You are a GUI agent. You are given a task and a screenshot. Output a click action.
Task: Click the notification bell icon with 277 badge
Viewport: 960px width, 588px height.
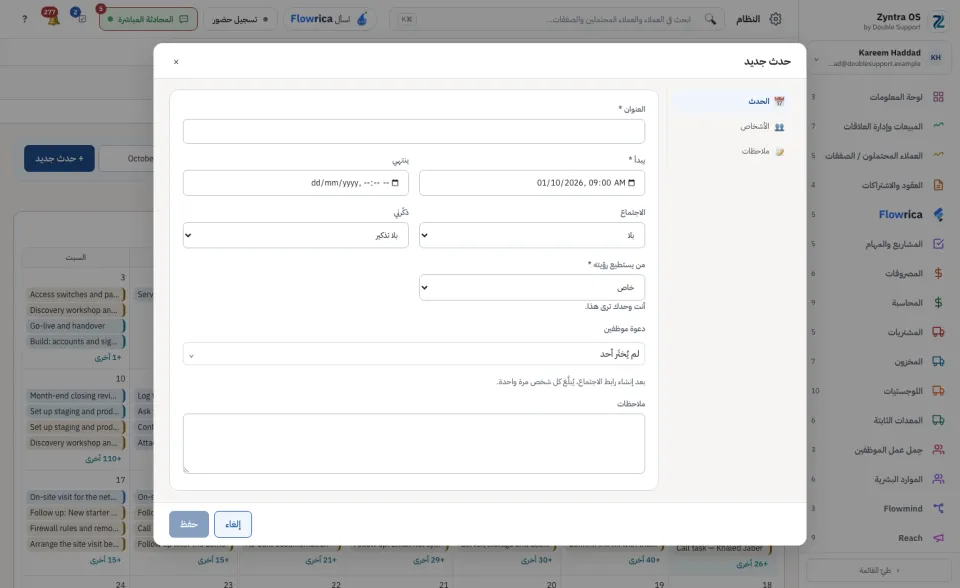[x=51, y=17]
